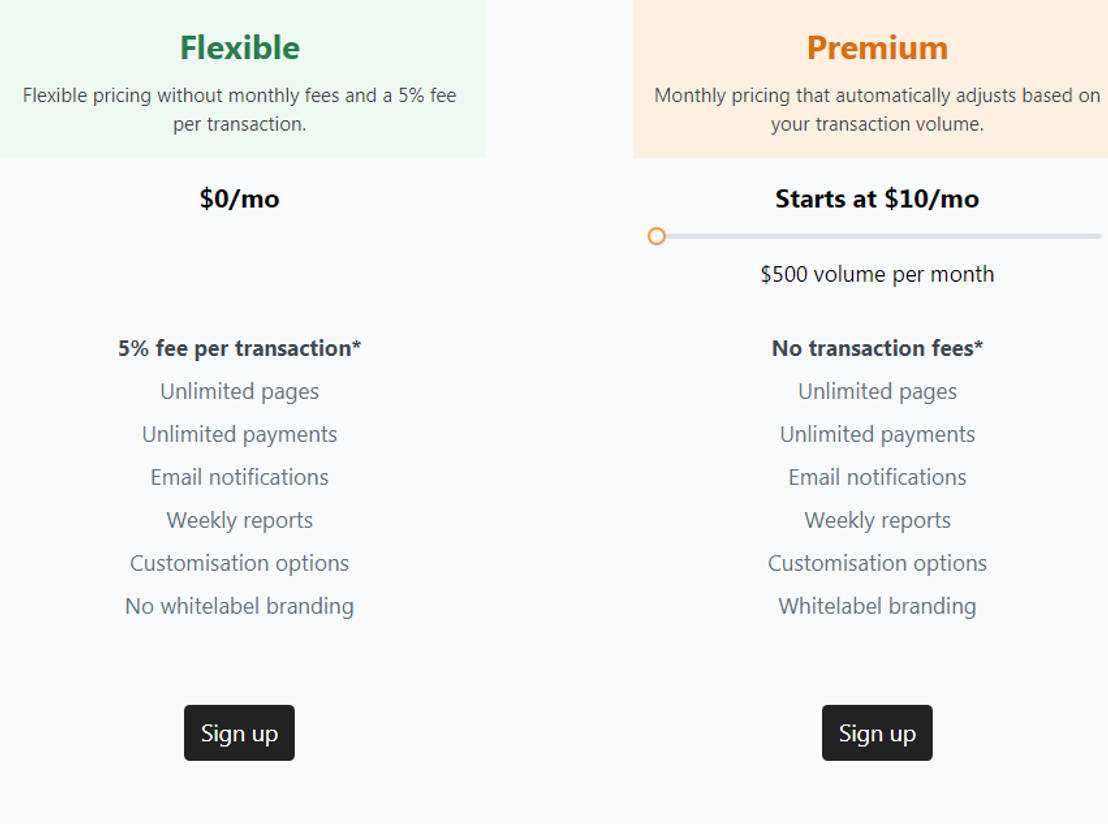Click the orange volume slider handle
1108x824 pixels.
[656, 236]
